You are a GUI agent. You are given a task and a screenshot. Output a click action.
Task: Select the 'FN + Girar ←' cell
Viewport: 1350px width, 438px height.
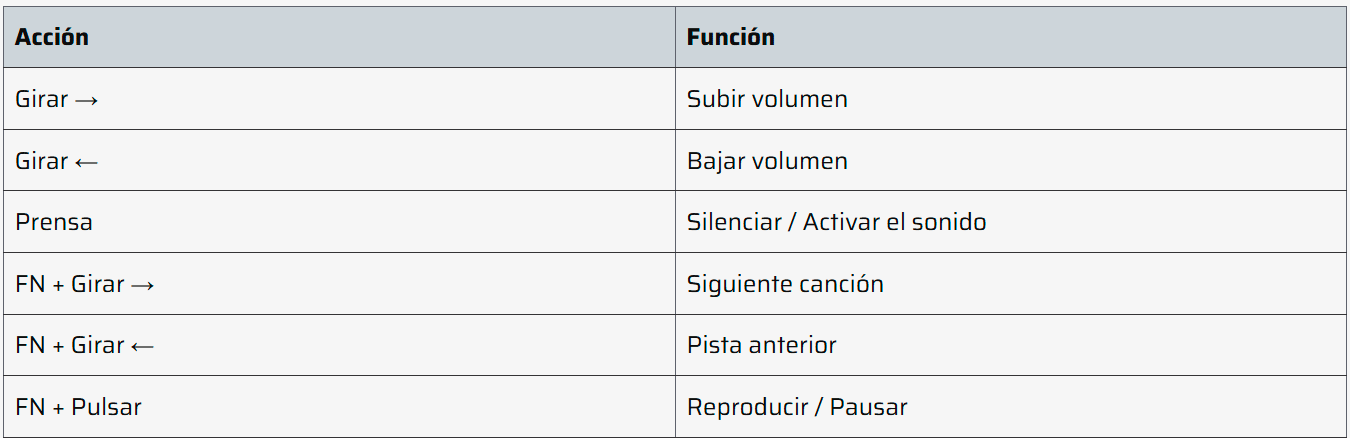339,345
